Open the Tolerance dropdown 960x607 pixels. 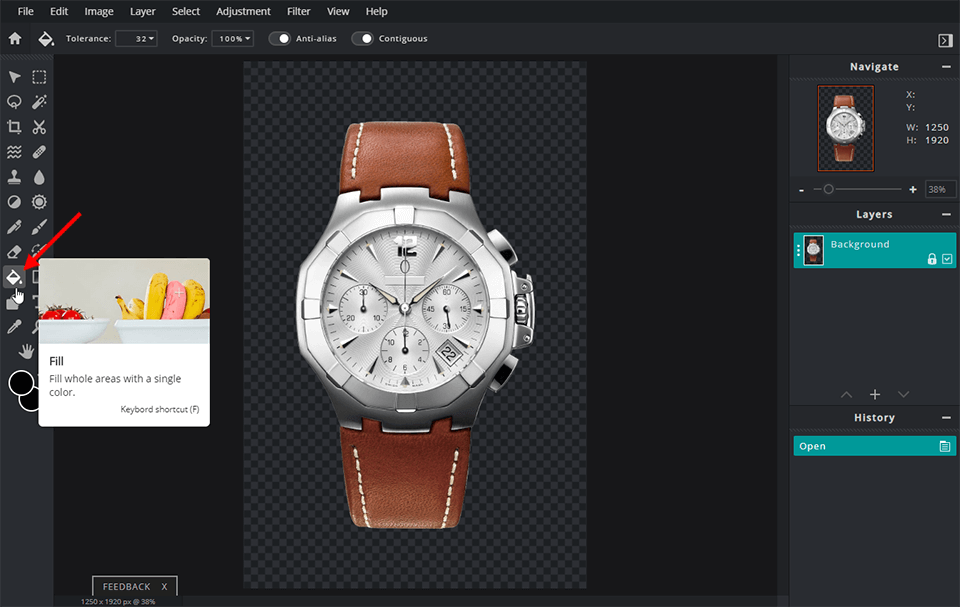137,39
